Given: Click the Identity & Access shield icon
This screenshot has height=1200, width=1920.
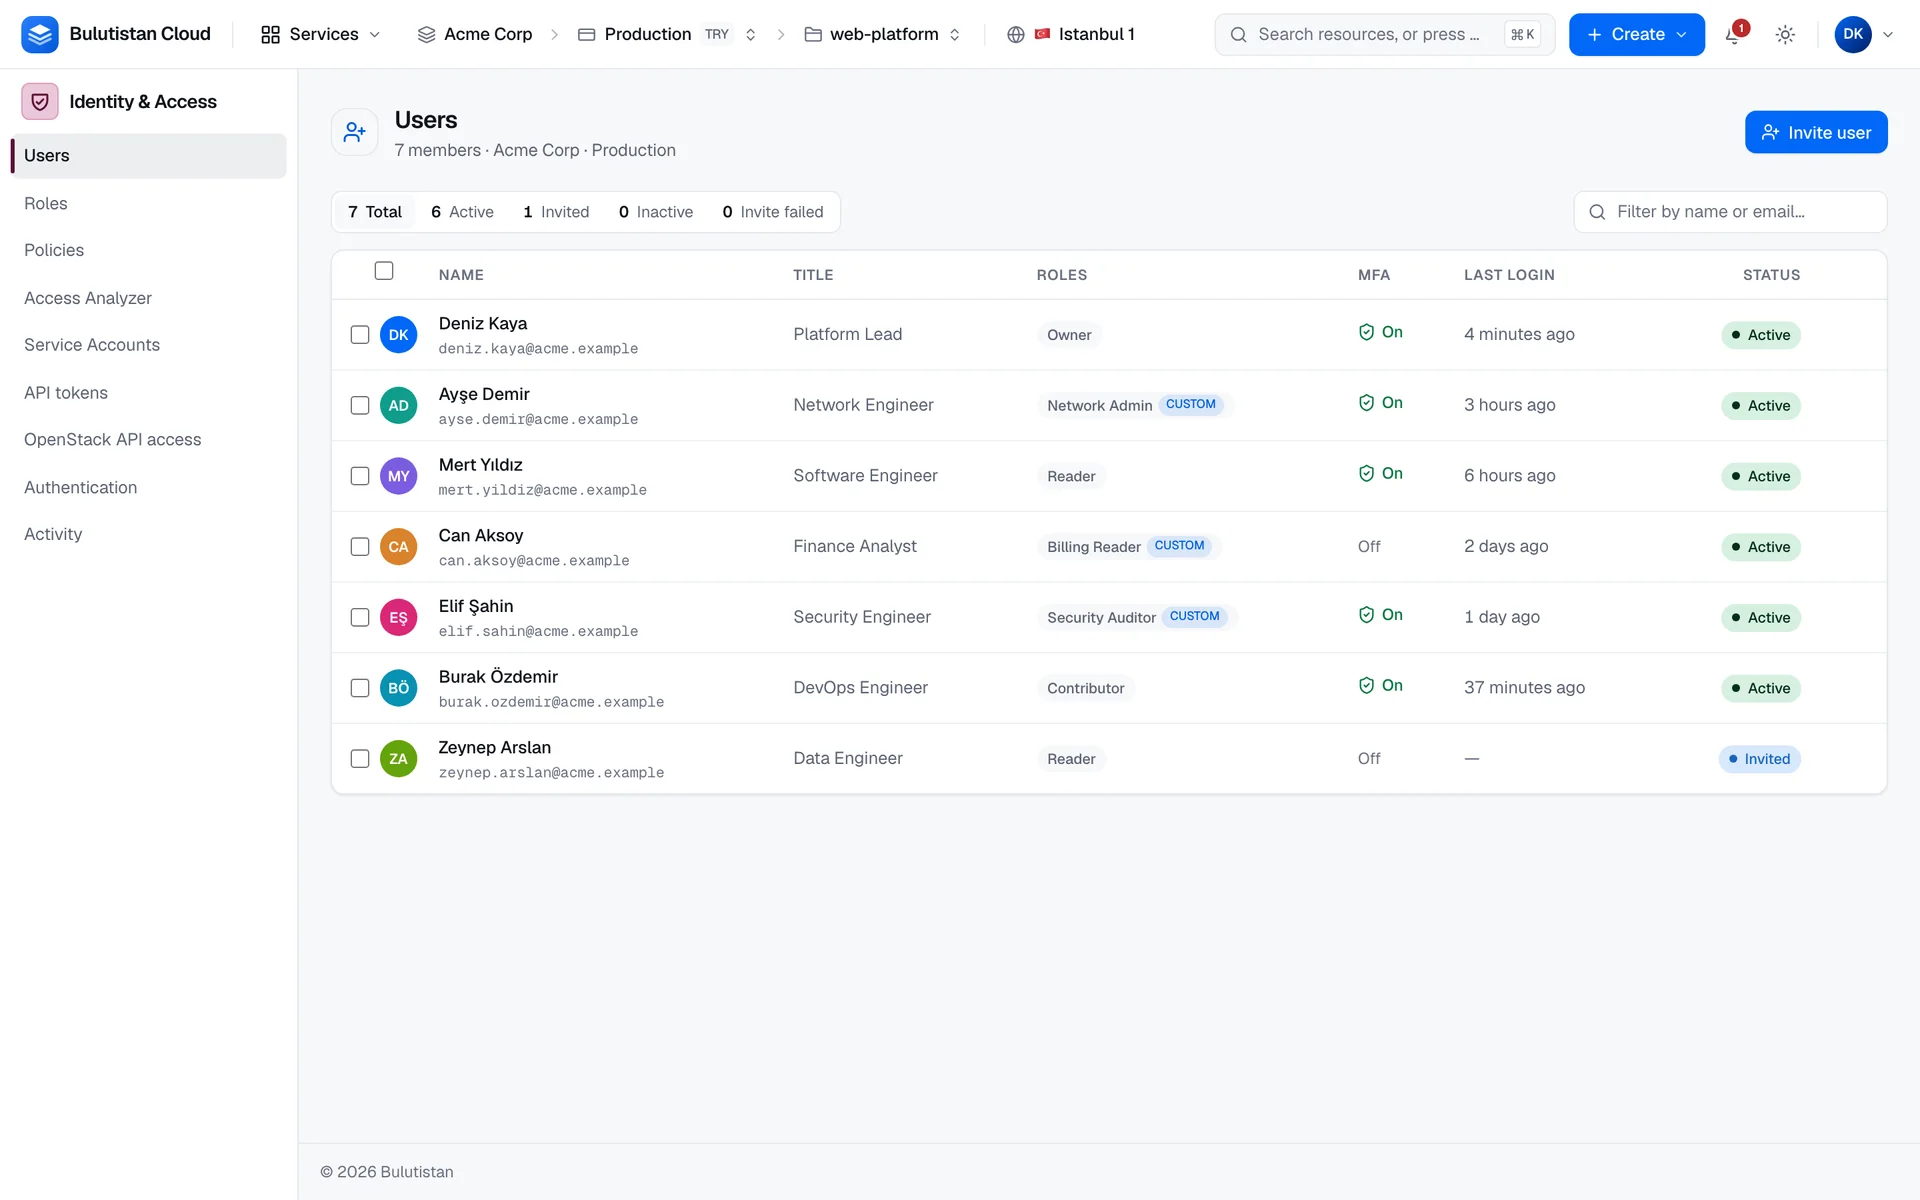Looking at the screenshot, I should tap(40, 102).
